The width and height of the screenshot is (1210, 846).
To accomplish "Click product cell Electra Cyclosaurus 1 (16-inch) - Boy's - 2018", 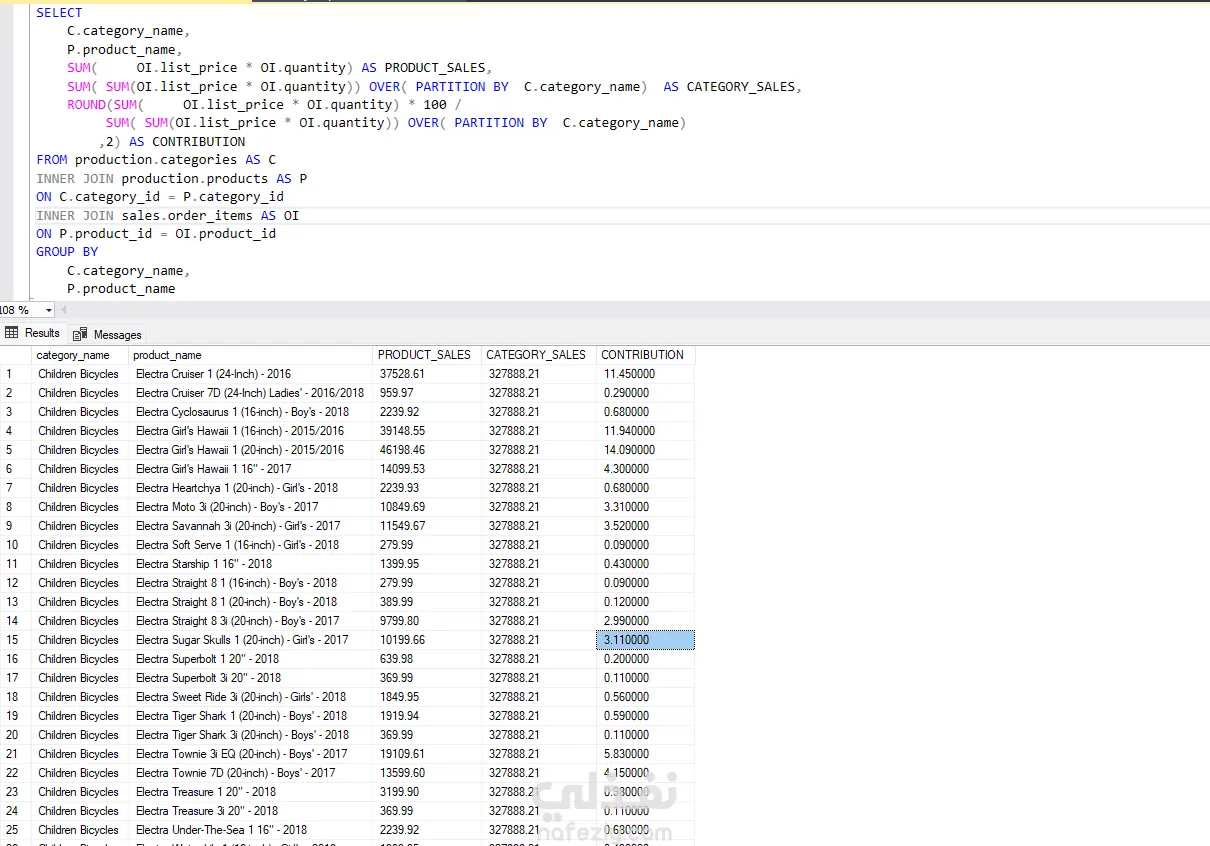I will (x=250, y=412).
